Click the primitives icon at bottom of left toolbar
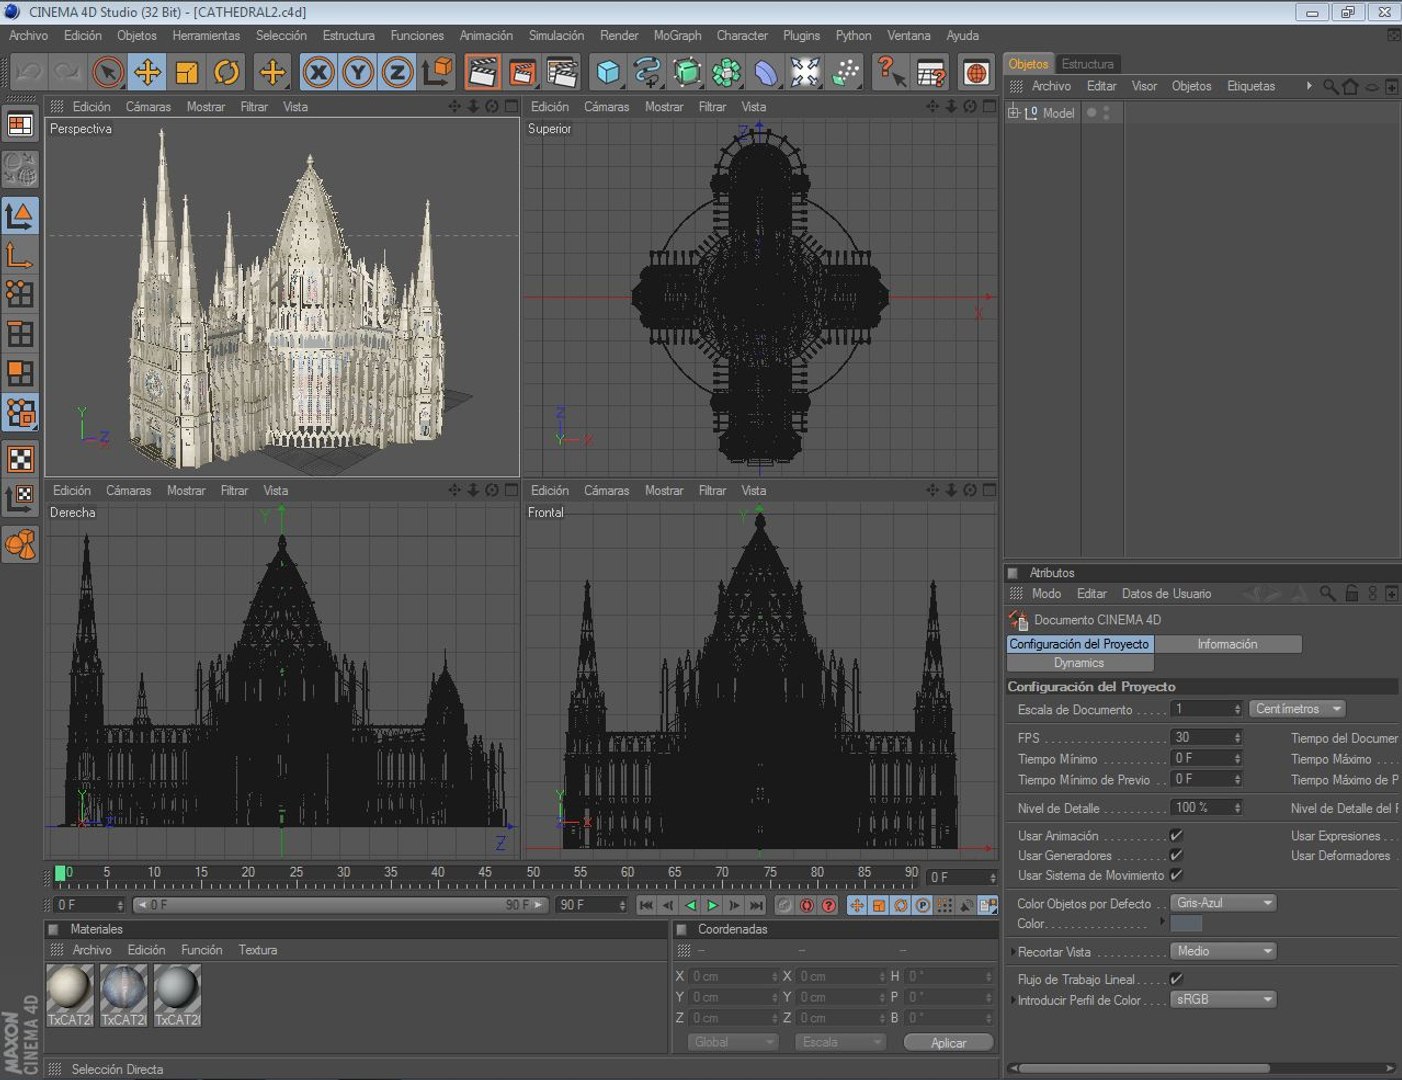This screenshot has width=1402, height=1080. point(20,545)
